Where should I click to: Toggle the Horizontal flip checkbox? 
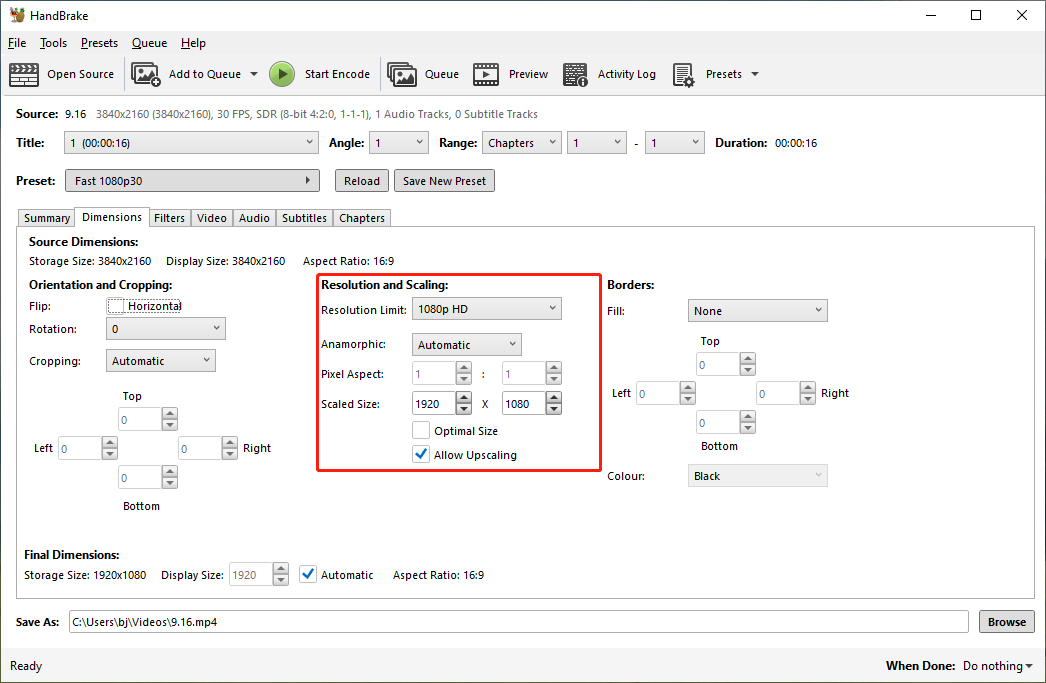pos(115,306)
